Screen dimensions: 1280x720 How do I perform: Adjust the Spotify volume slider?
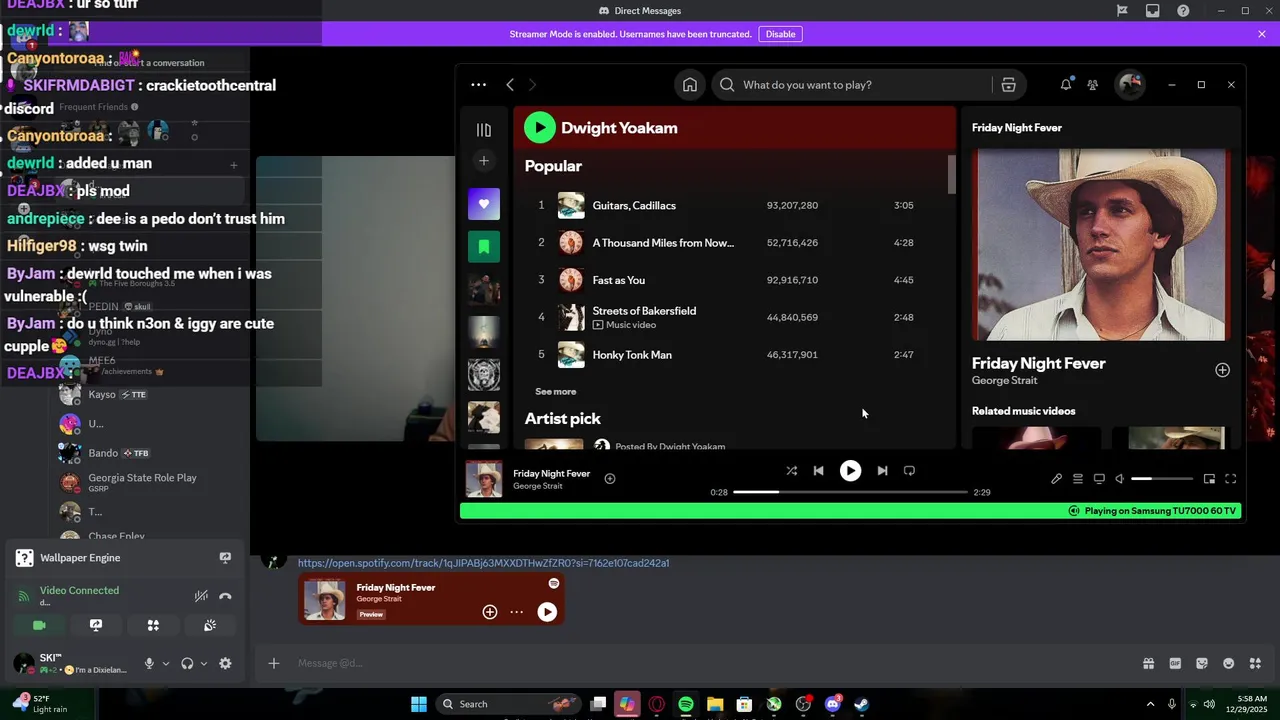[x=1162, y=479]
